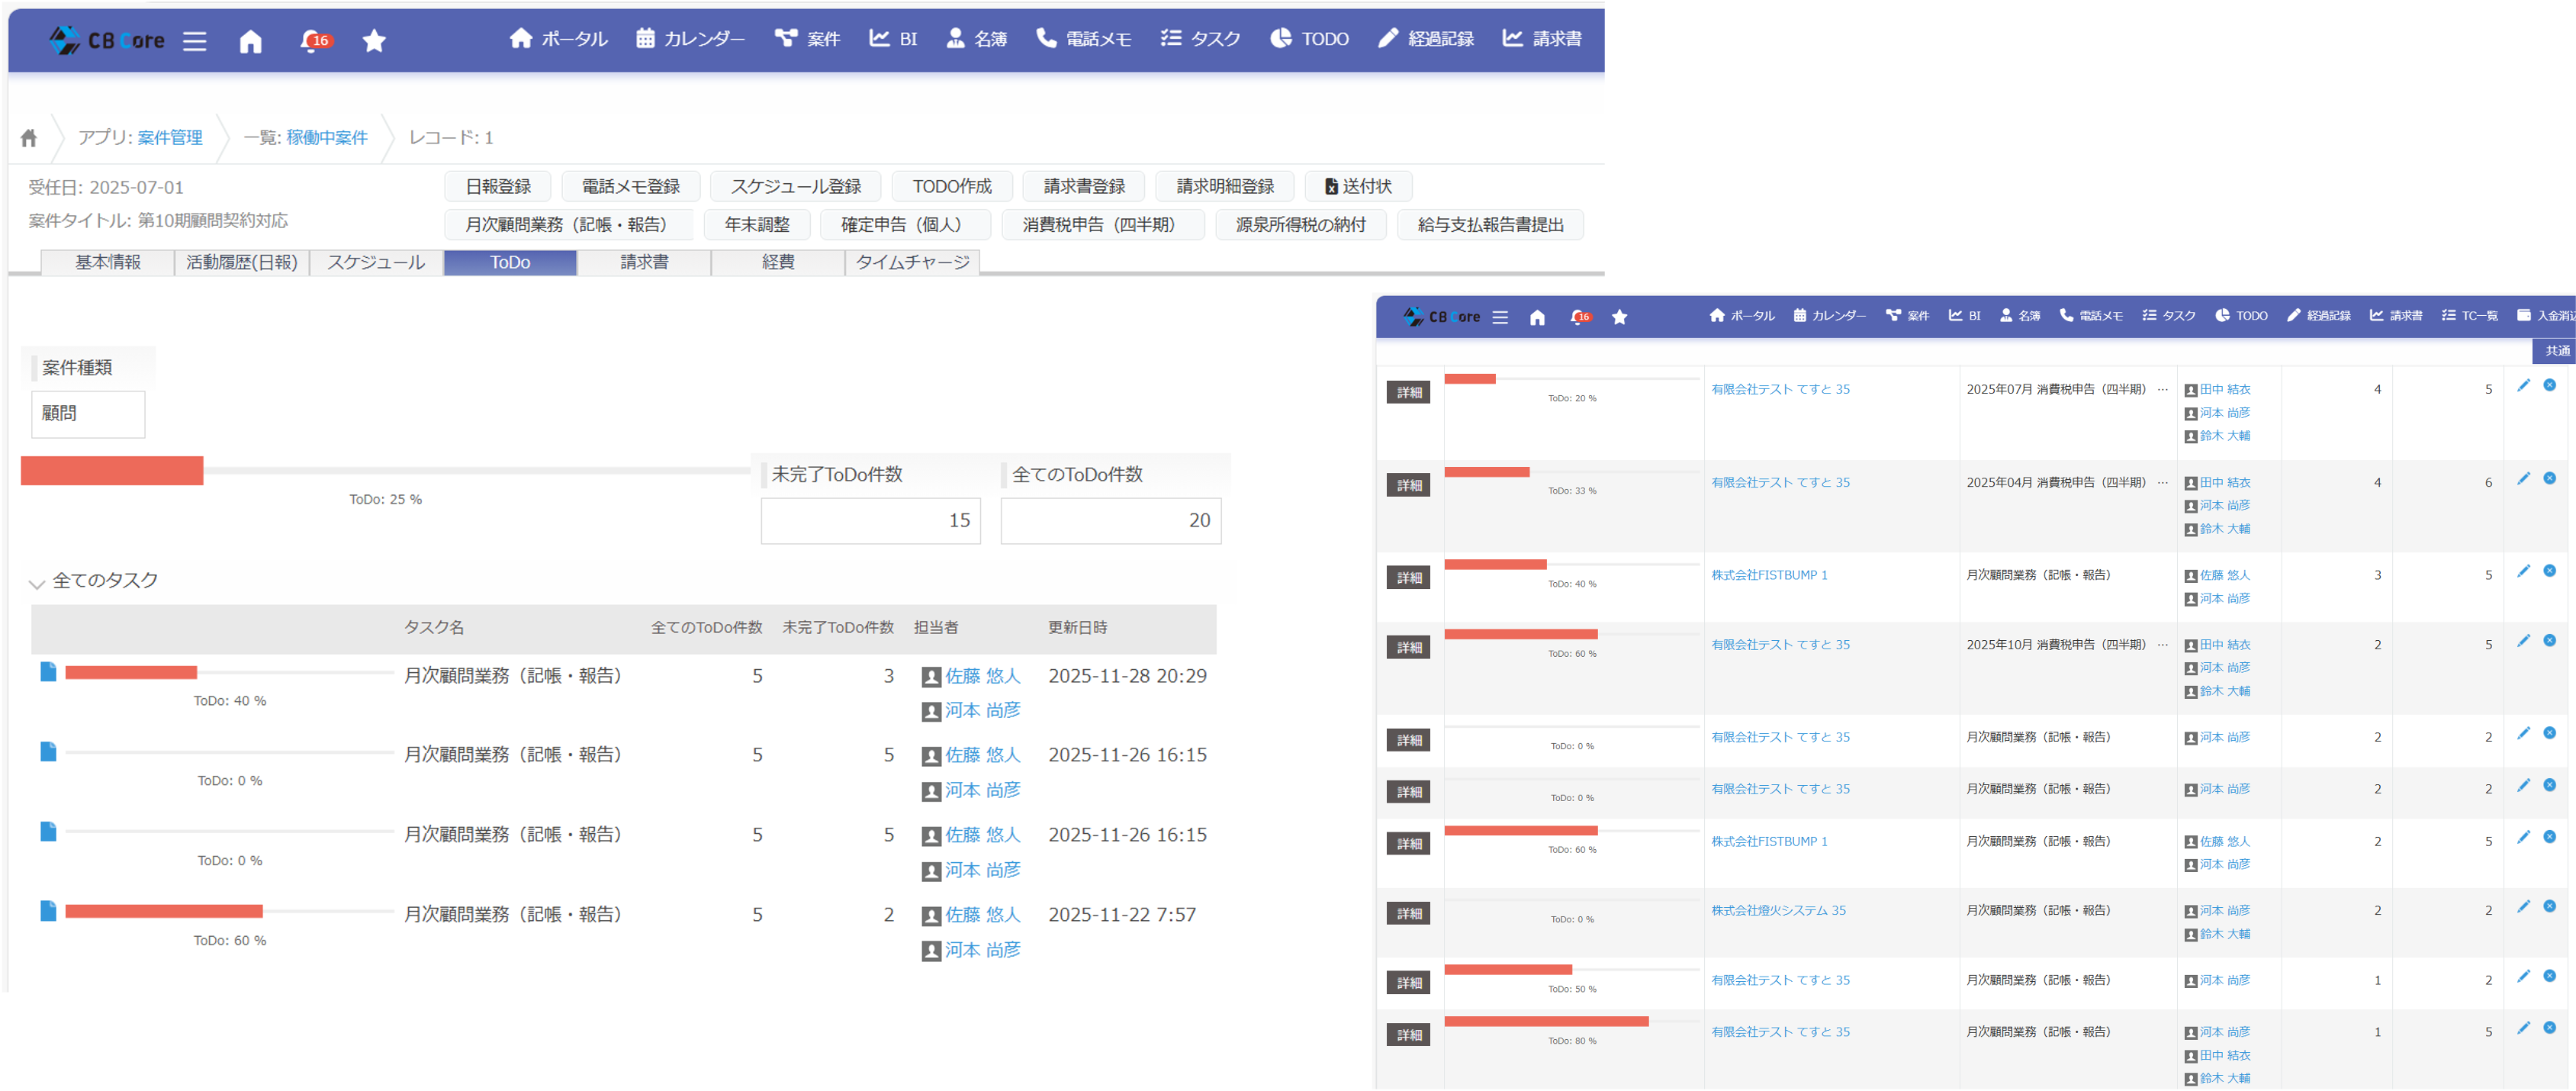Click the notification bell with 16 badge
This screenshot has height=1091, width=2576.
[x=313, y=41]
